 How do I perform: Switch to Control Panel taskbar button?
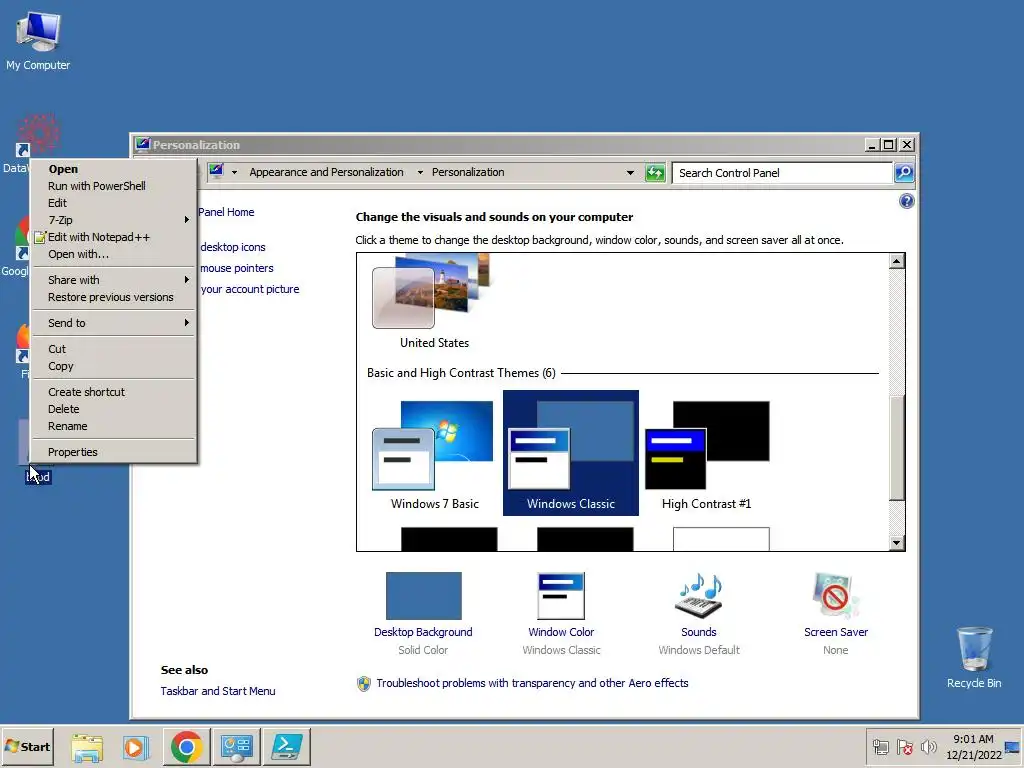(x=236, y=747)
